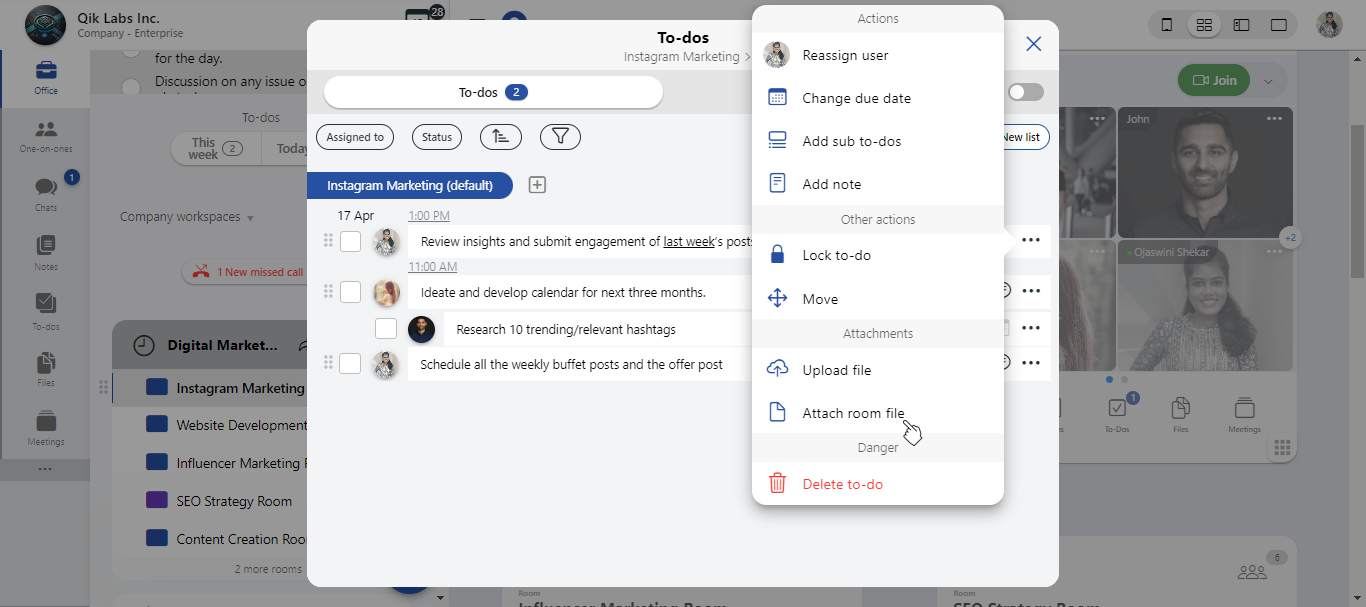Screen dimensions: 1366x607
Task: Click the green Join button
Action: pos(1214,80)
